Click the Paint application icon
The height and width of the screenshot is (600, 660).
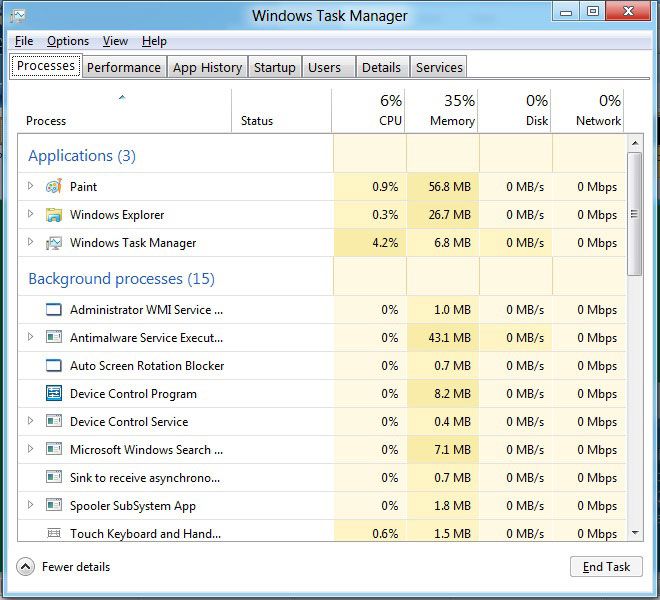[54, 187]
